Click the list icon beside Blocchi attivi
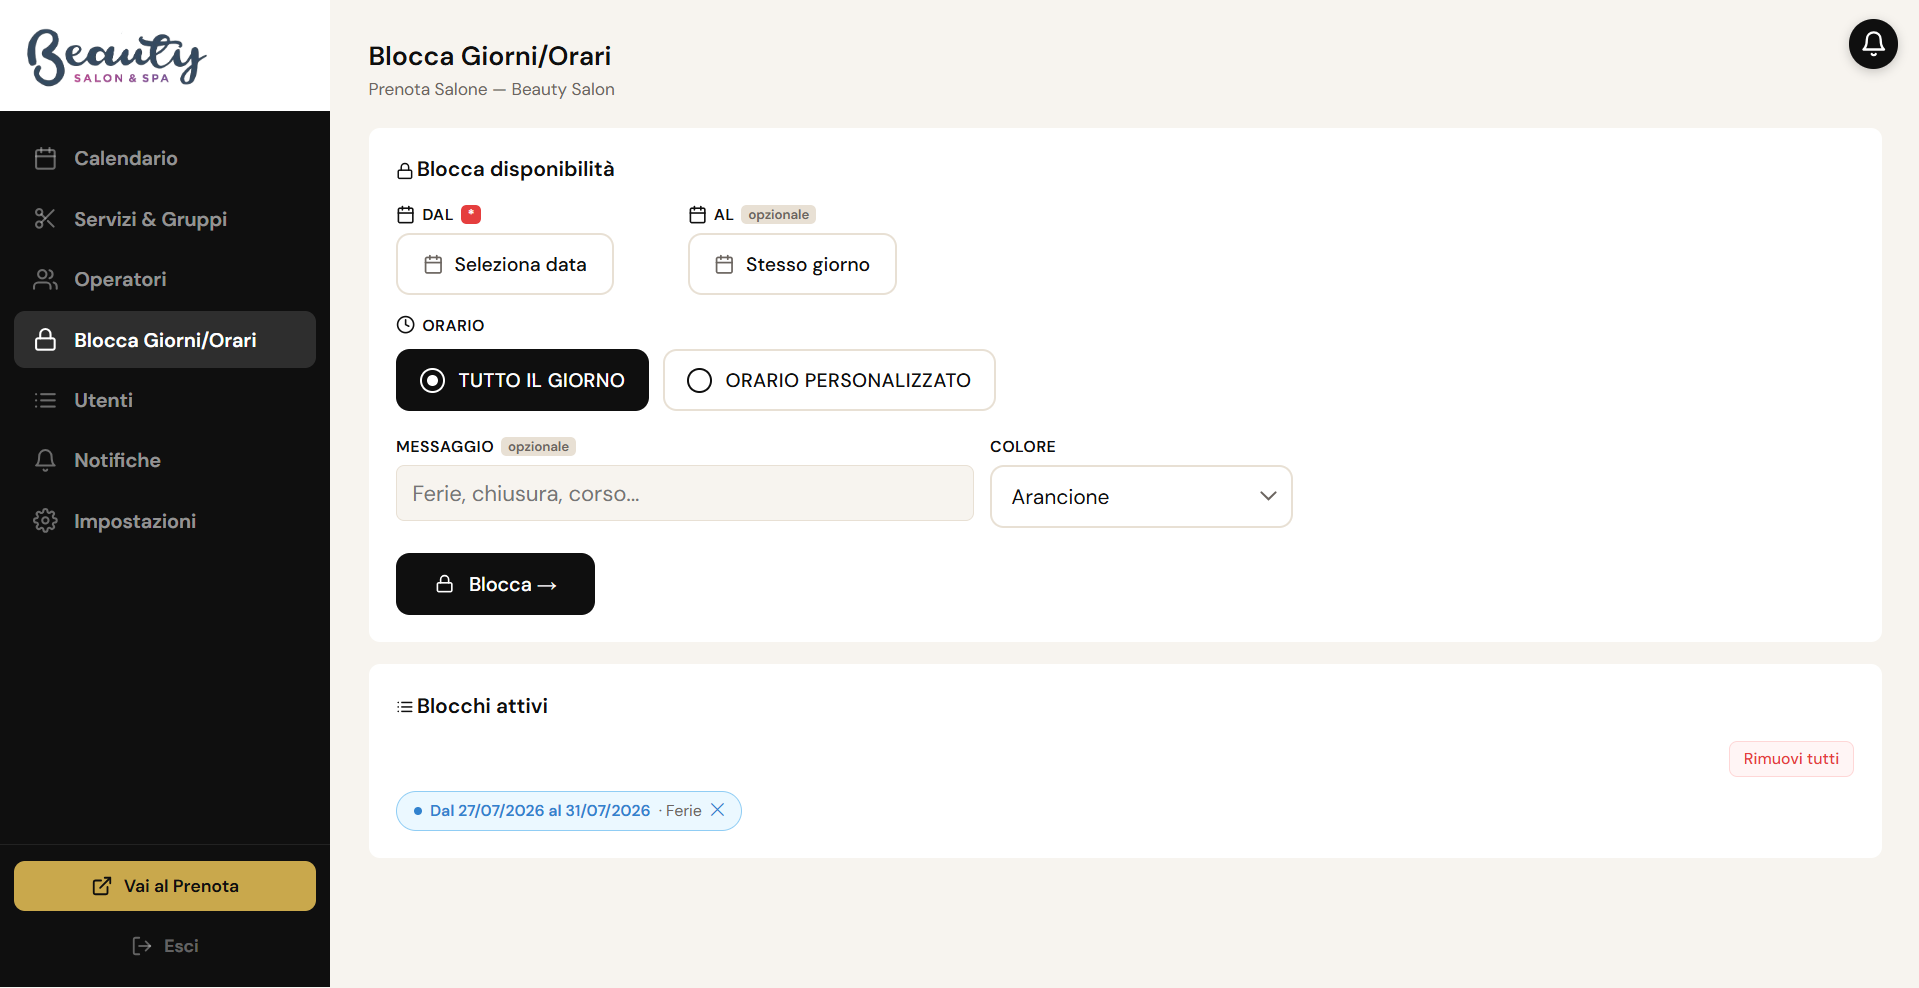The image size is (1919, 988). pos(405,707)
